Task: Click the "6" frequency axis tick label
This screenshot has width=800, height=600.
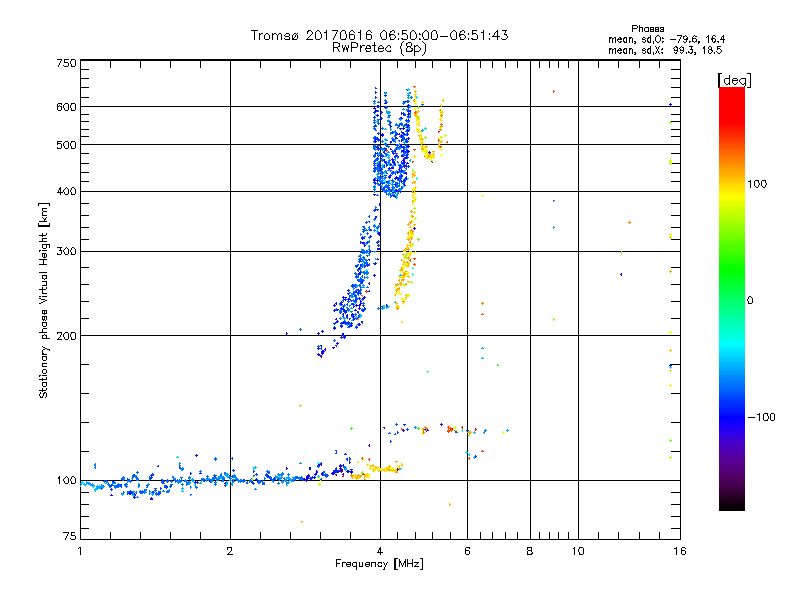Action: (x=467, y=551)
